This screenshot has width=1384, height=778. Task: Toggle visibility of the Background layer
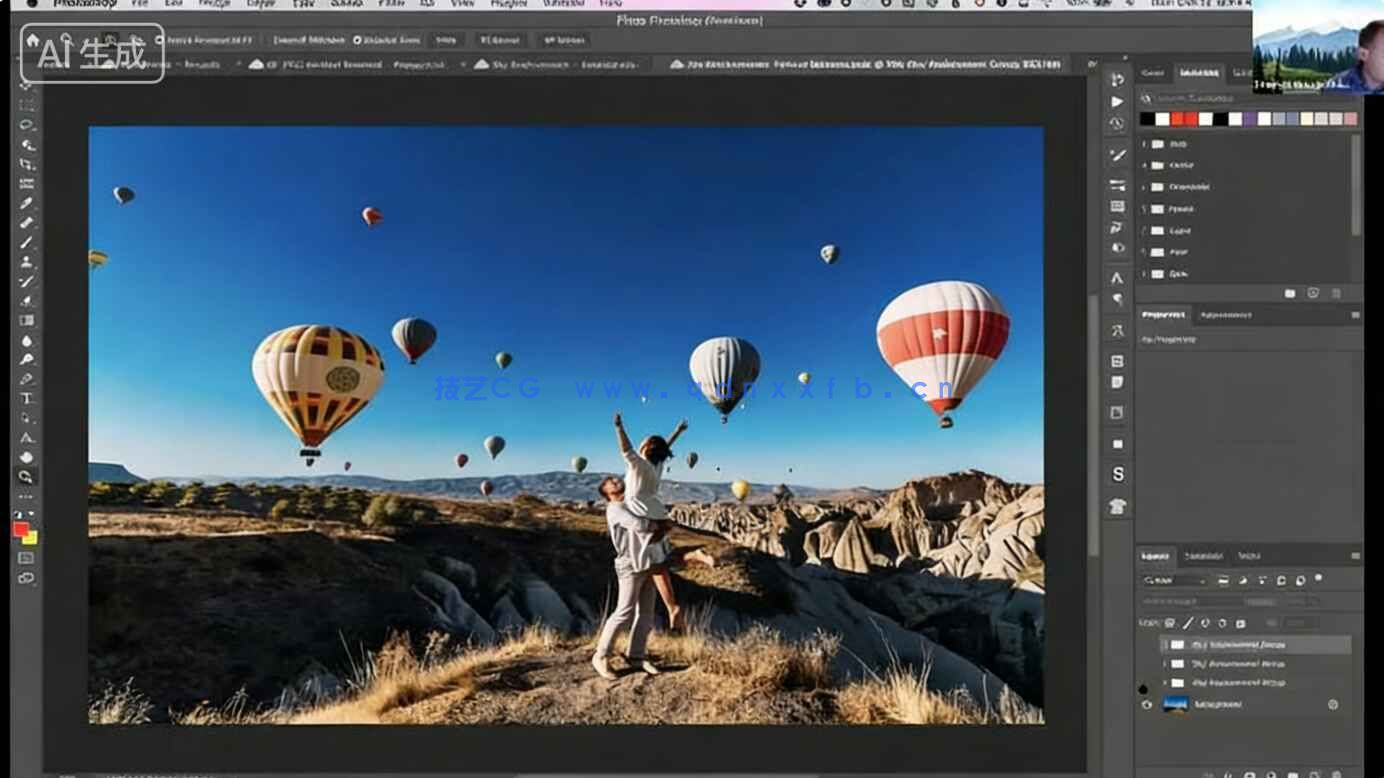[1146, 704]
